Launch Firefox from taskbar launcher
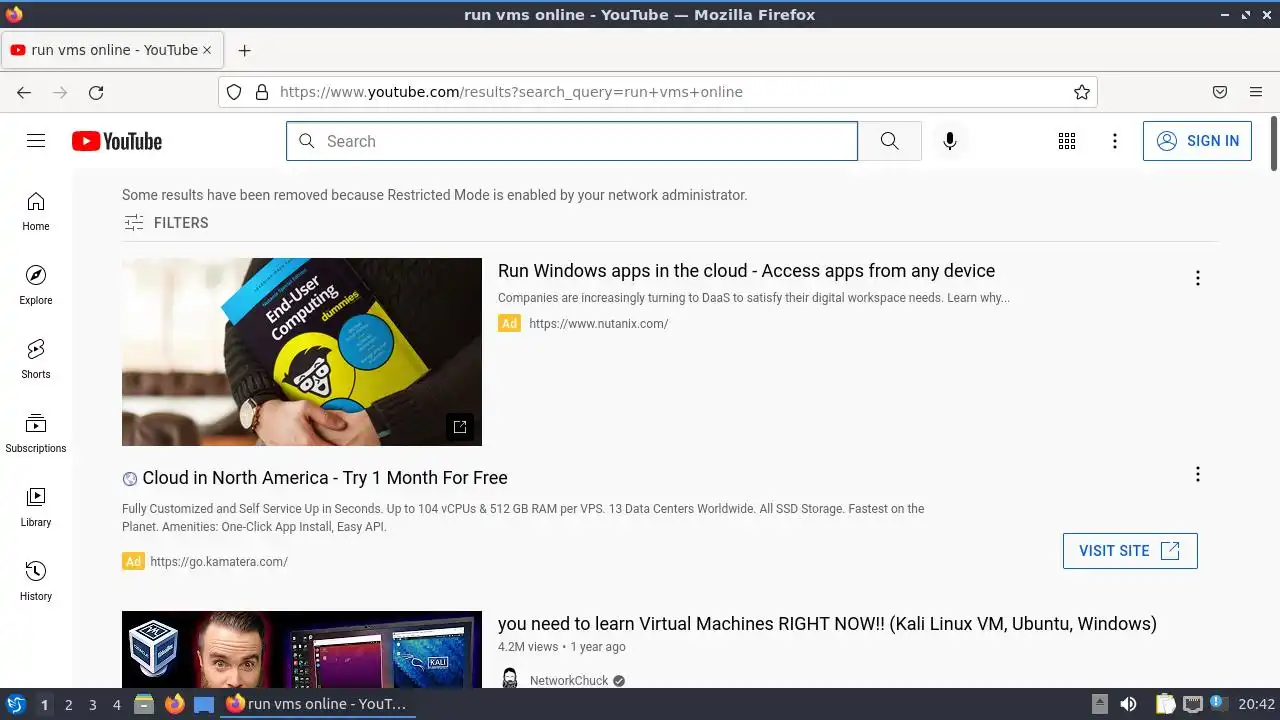Image resolution: width=1280 pixels, height=720 pixels. pyautogui.click(x=174, y=705)
